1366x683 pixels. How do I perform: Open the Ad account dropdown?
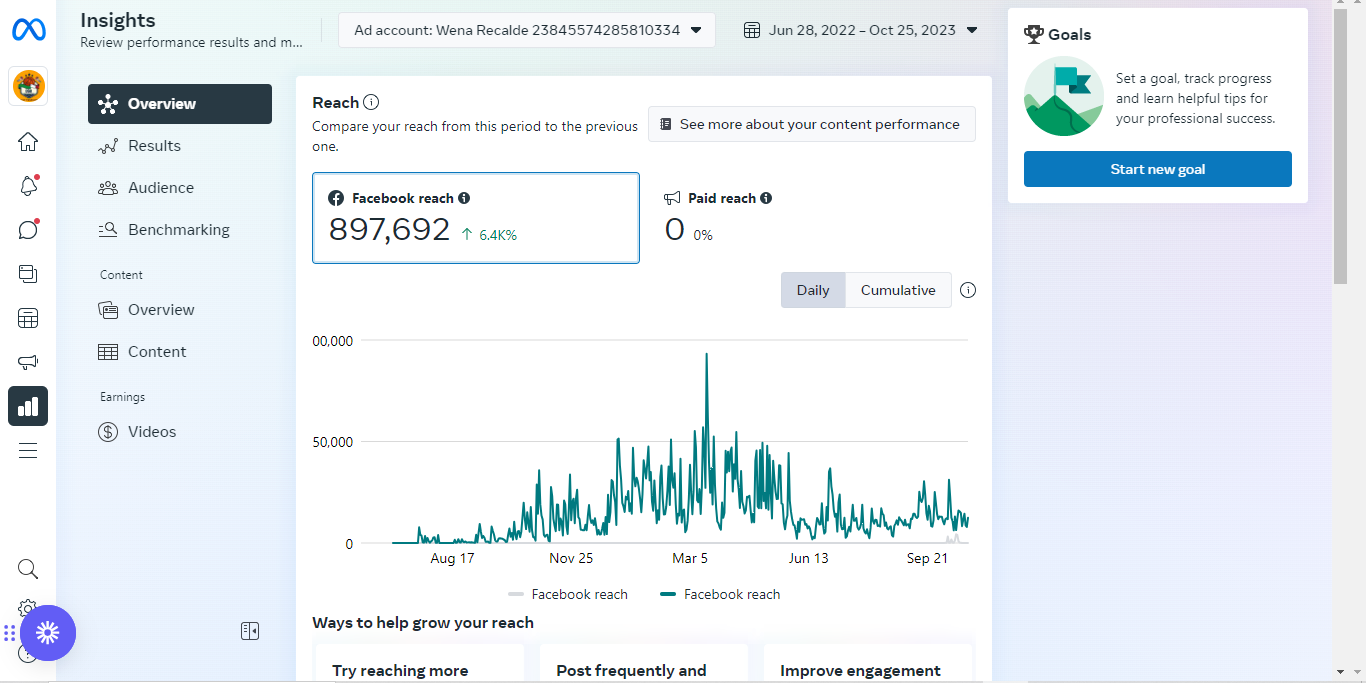point(526,30)
